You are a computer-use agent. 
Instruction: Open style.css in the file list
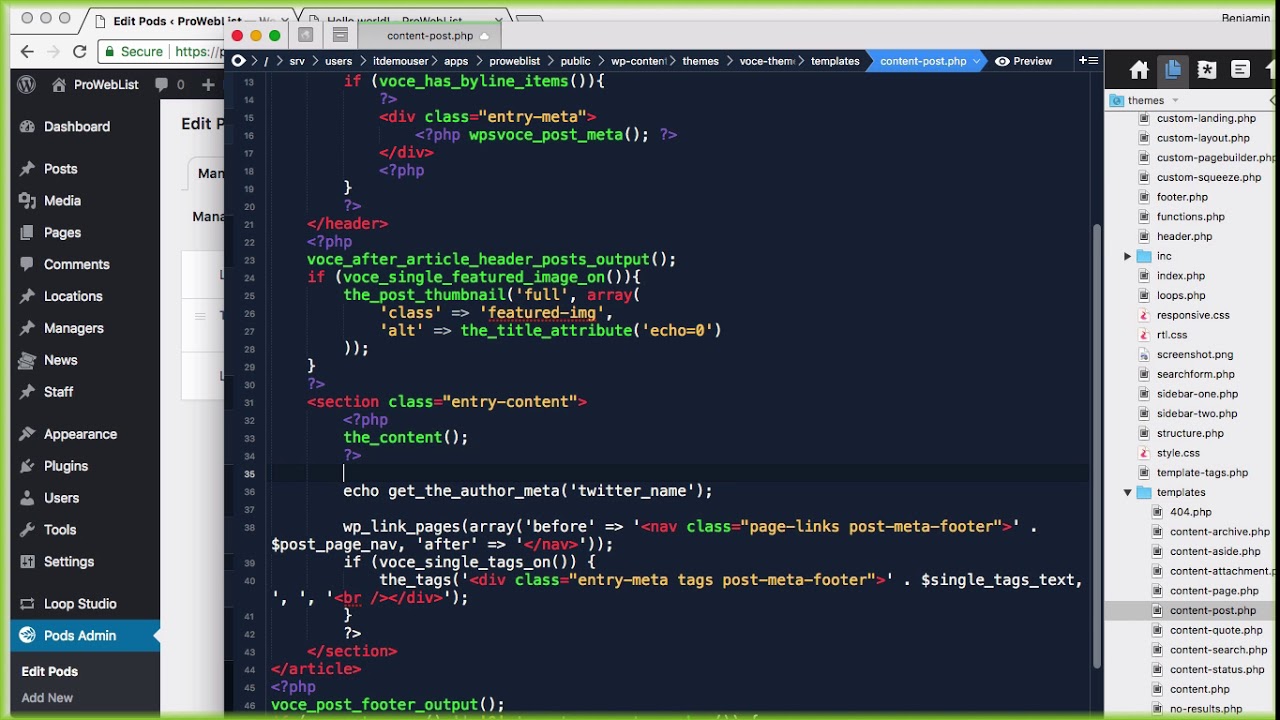pyautogui.click(x=1178, y=453)
